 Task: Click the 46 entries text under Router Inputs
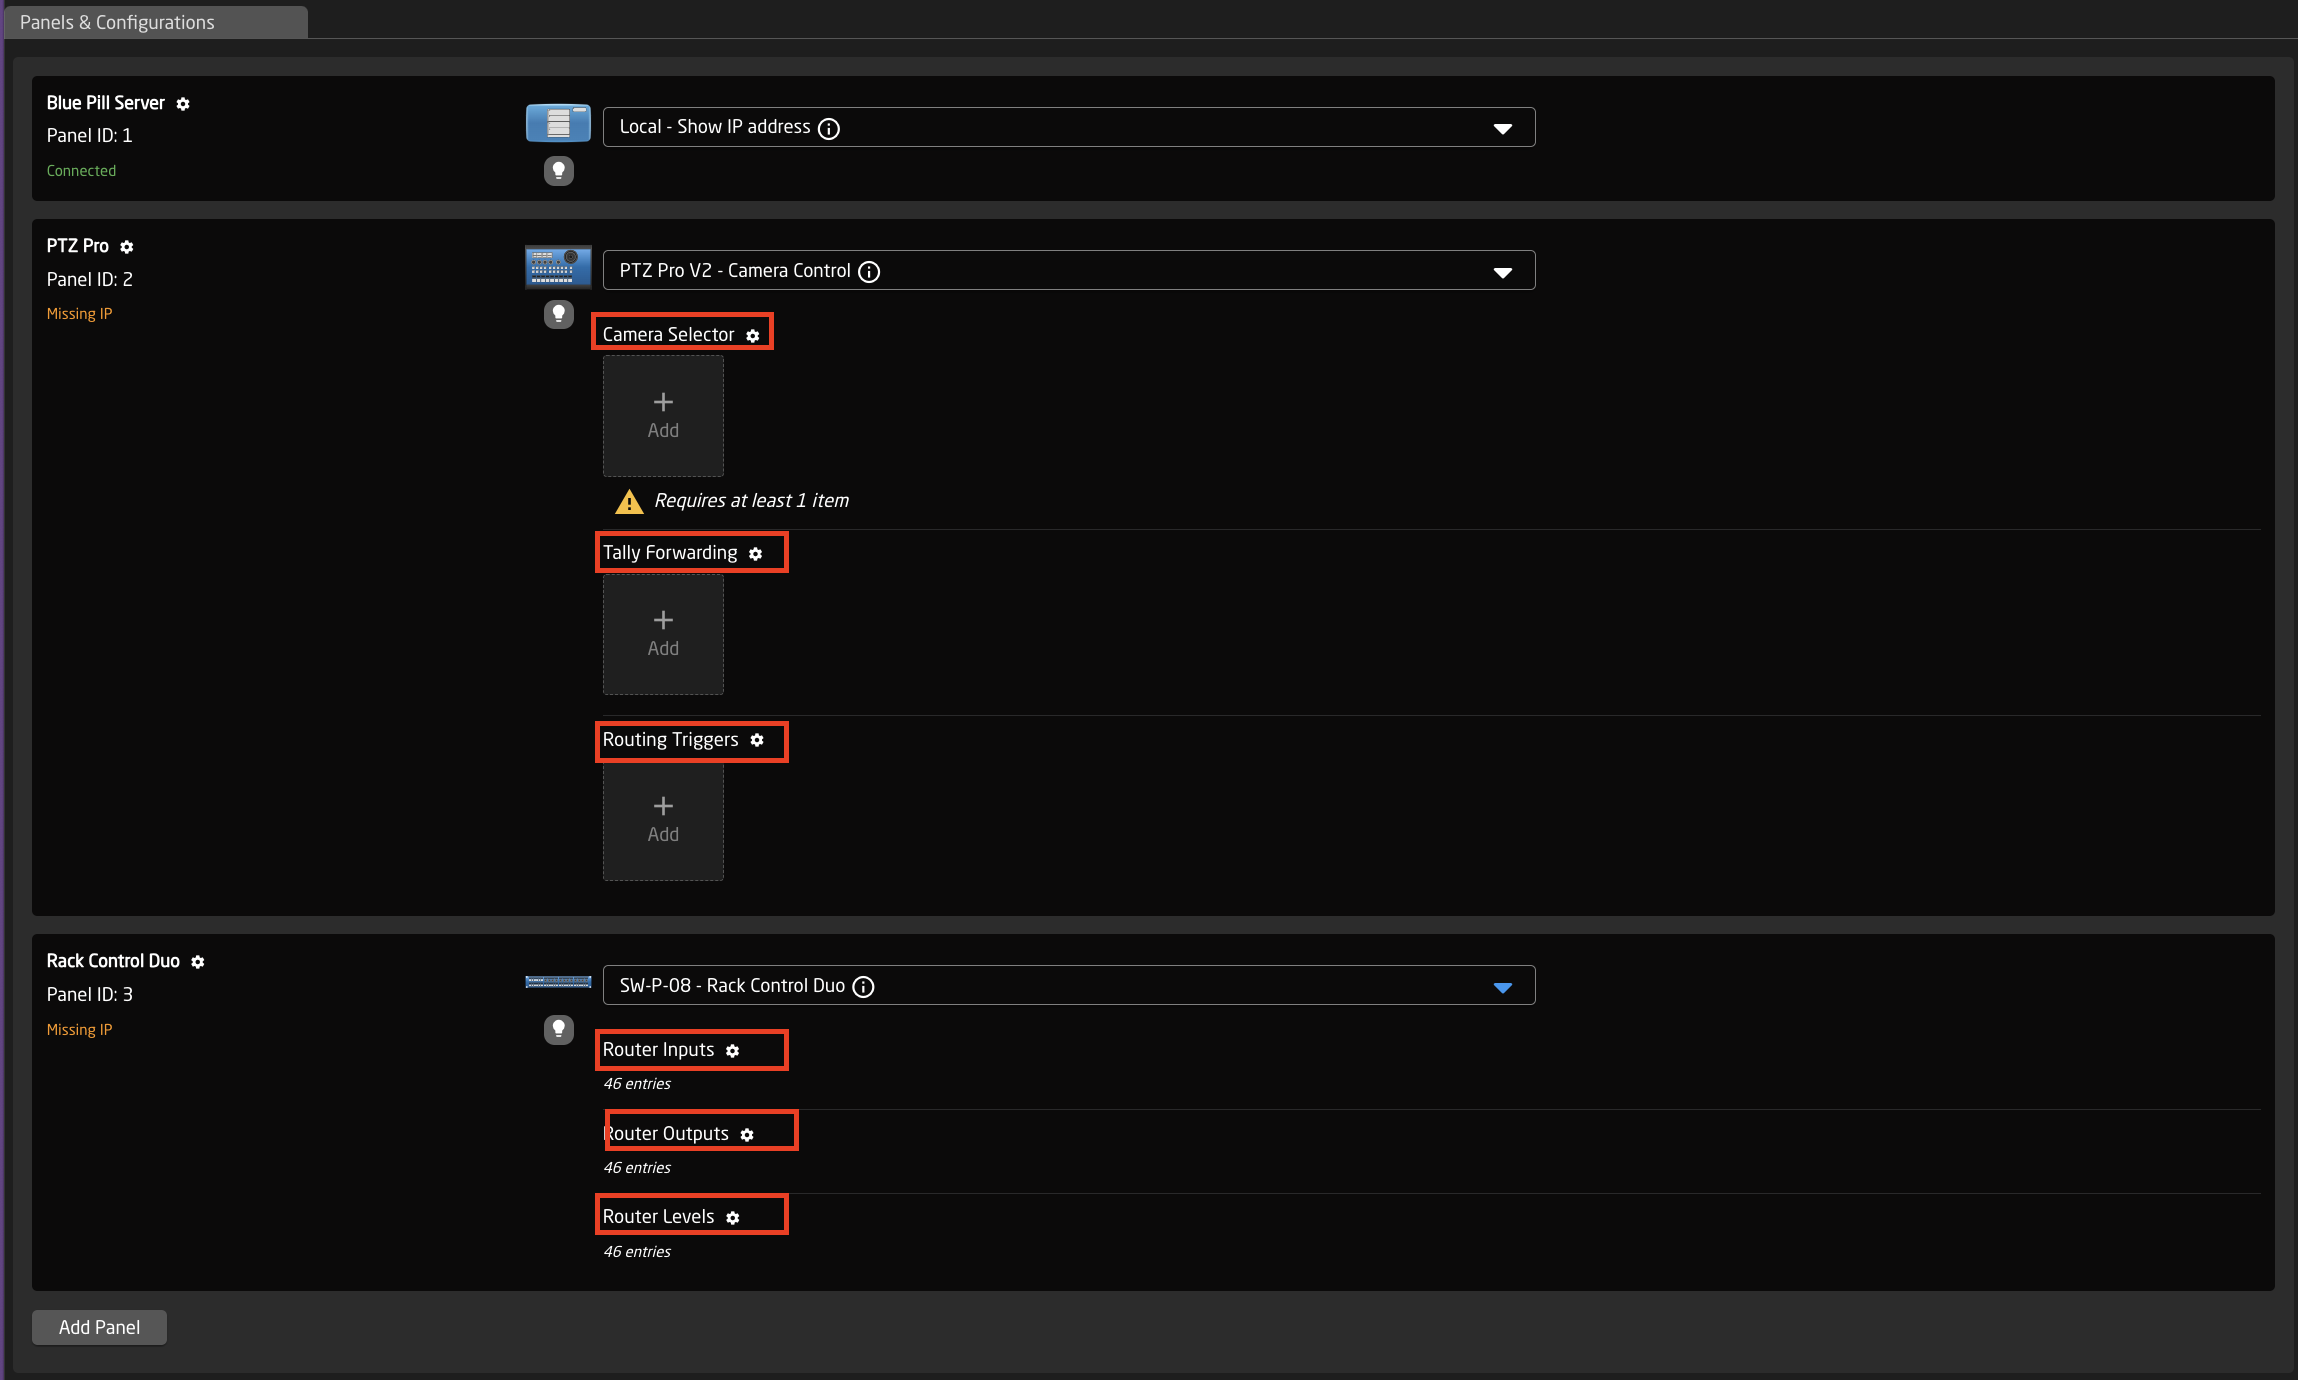(x=637, y=1084)
